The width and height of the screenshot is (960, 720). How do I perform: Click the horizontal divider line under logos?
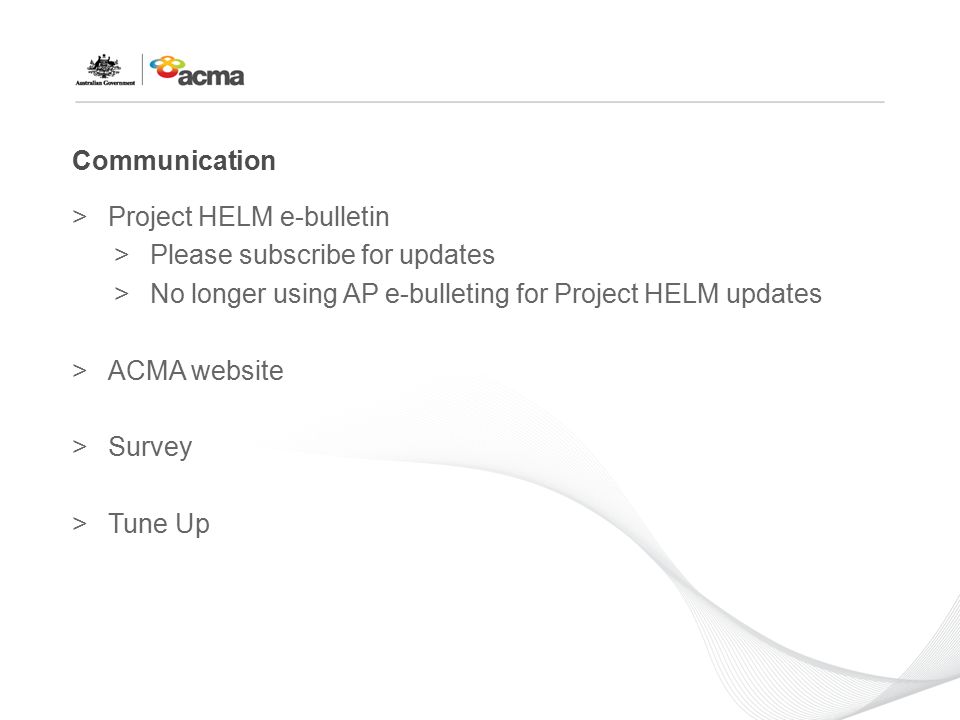point(479,102)
